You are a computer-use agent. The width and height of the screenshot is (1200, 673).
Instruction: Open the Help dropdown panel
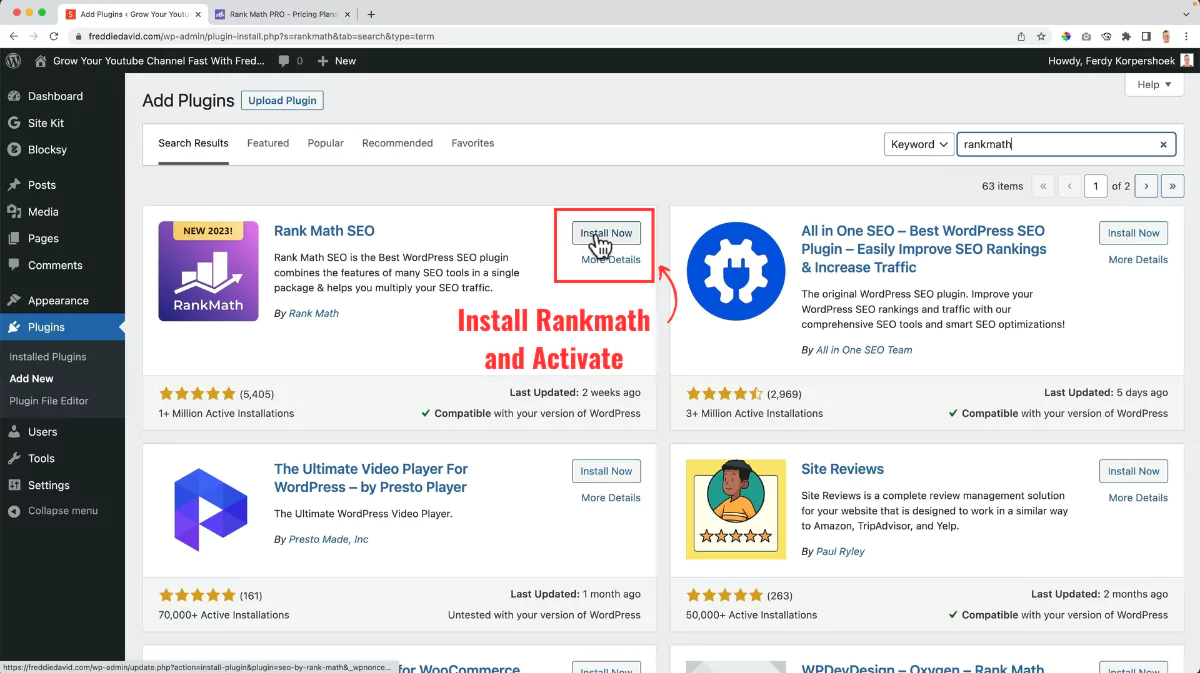tap(1154, 84)
